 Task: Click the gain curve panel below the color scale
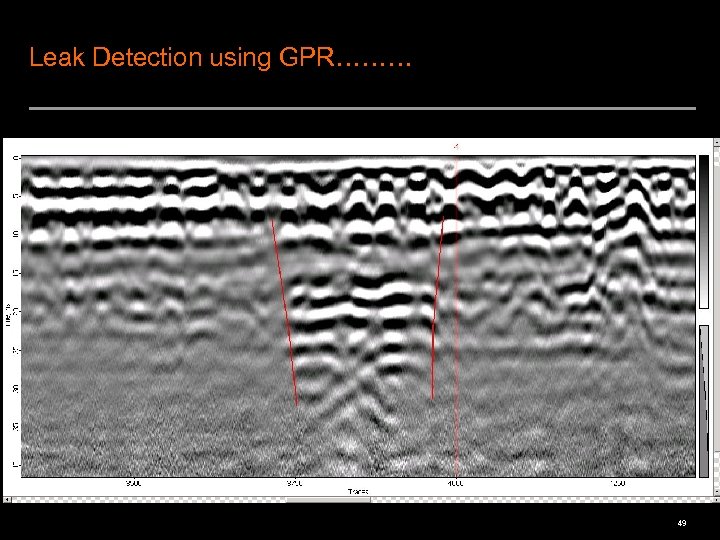(x=703, y=401)
